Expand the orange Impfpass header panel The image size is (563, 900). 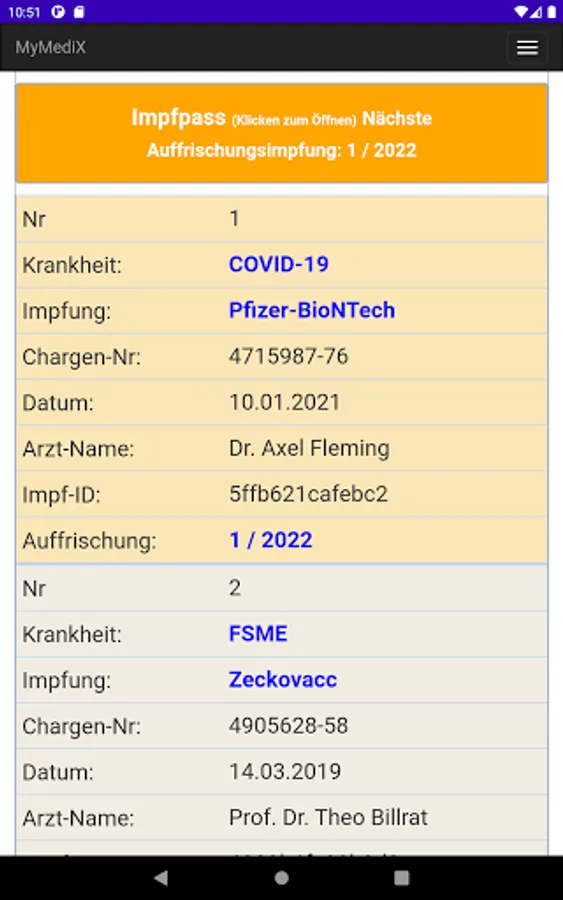tap(282, 133)
